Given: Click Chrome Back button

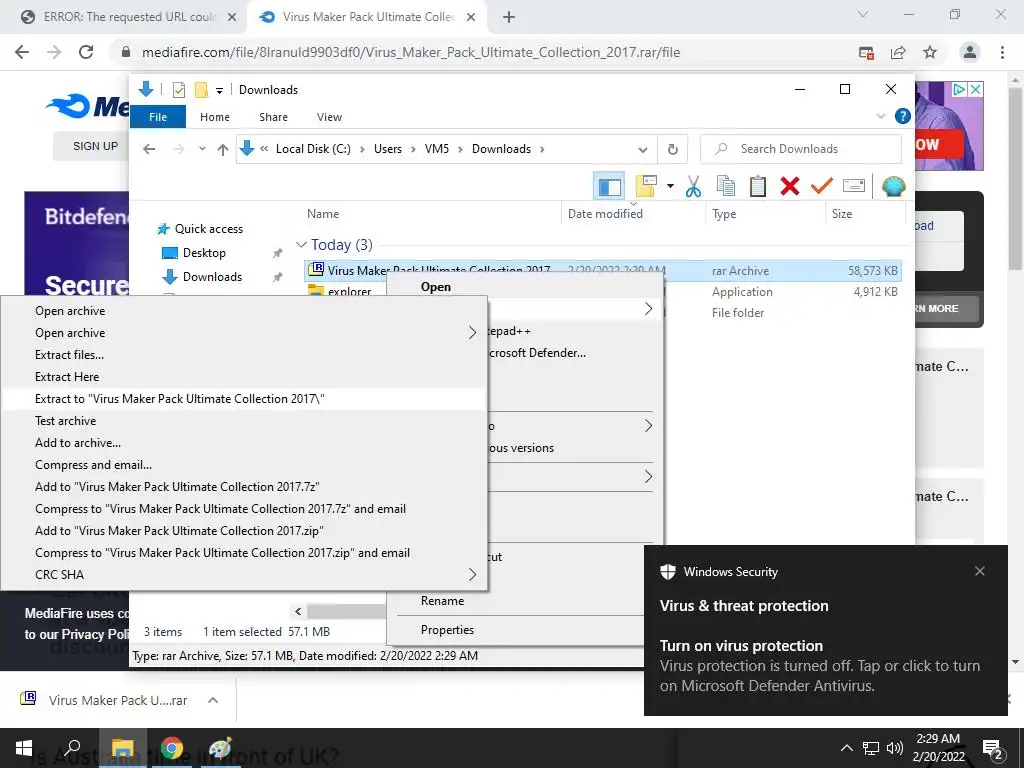Looking at the screenshot, I should tap(22, 52).
